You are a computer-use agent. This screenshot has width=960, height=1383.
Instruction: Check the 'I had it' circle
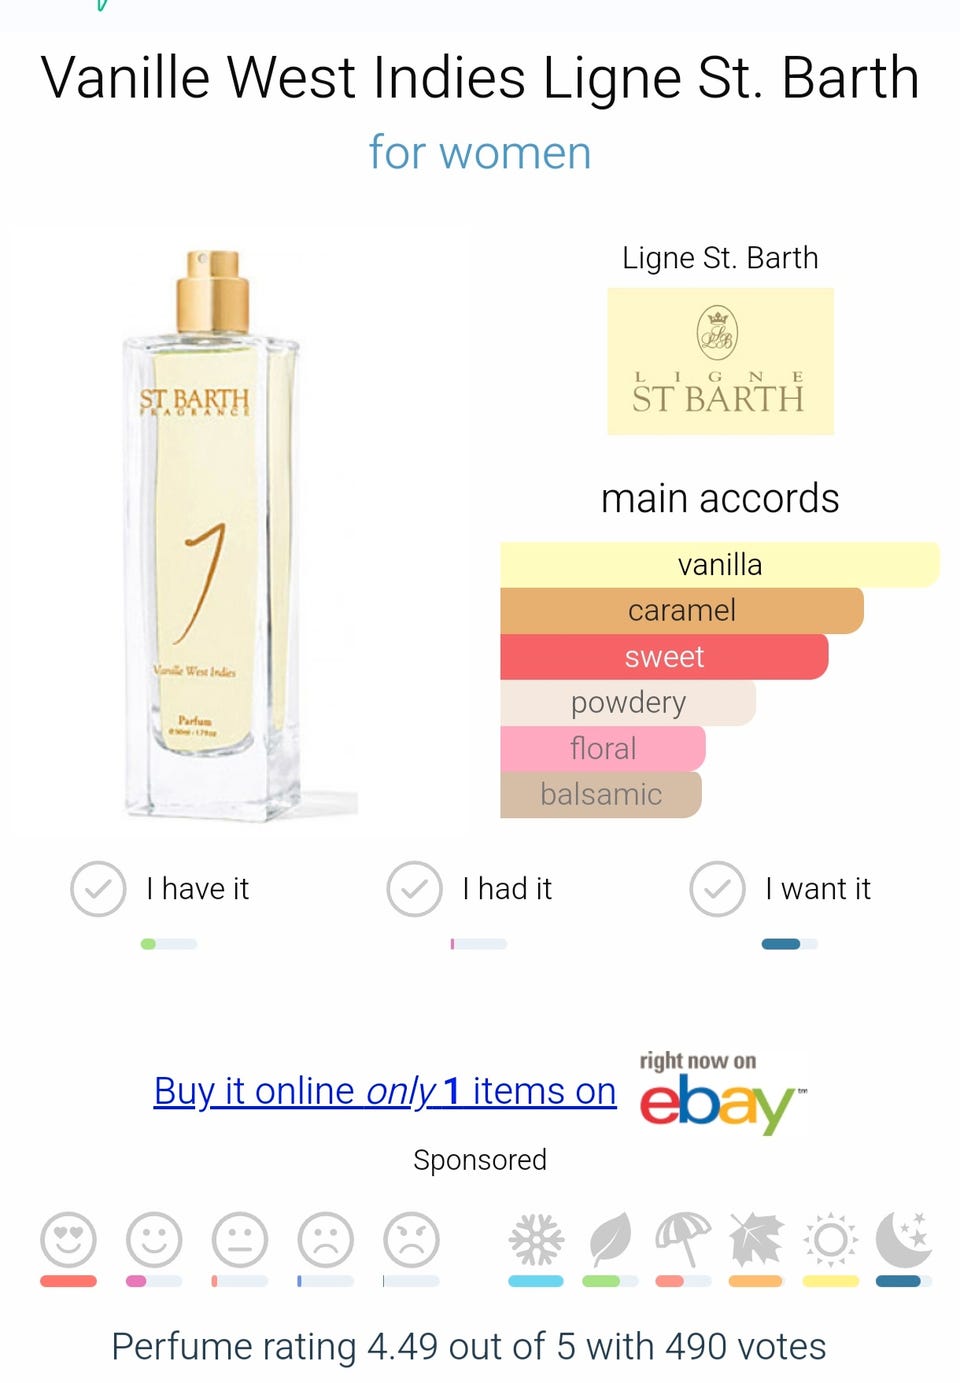[414, 889]
